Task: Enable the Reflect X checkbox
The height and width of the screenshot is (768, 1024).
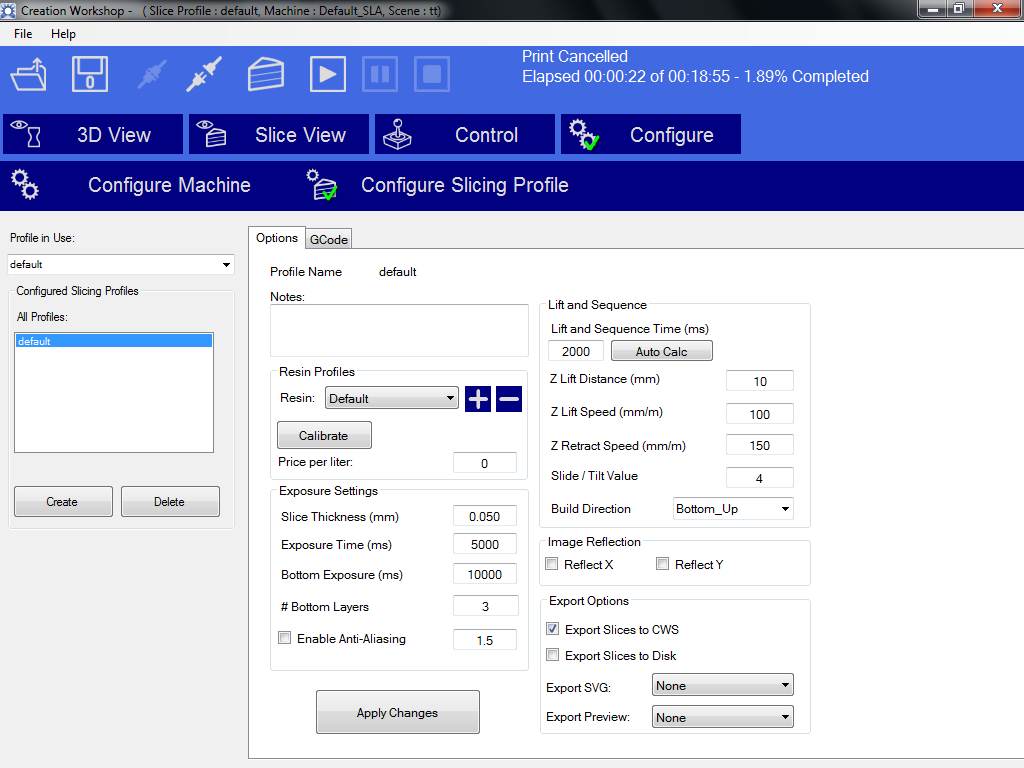Action: tap(552, 565)
